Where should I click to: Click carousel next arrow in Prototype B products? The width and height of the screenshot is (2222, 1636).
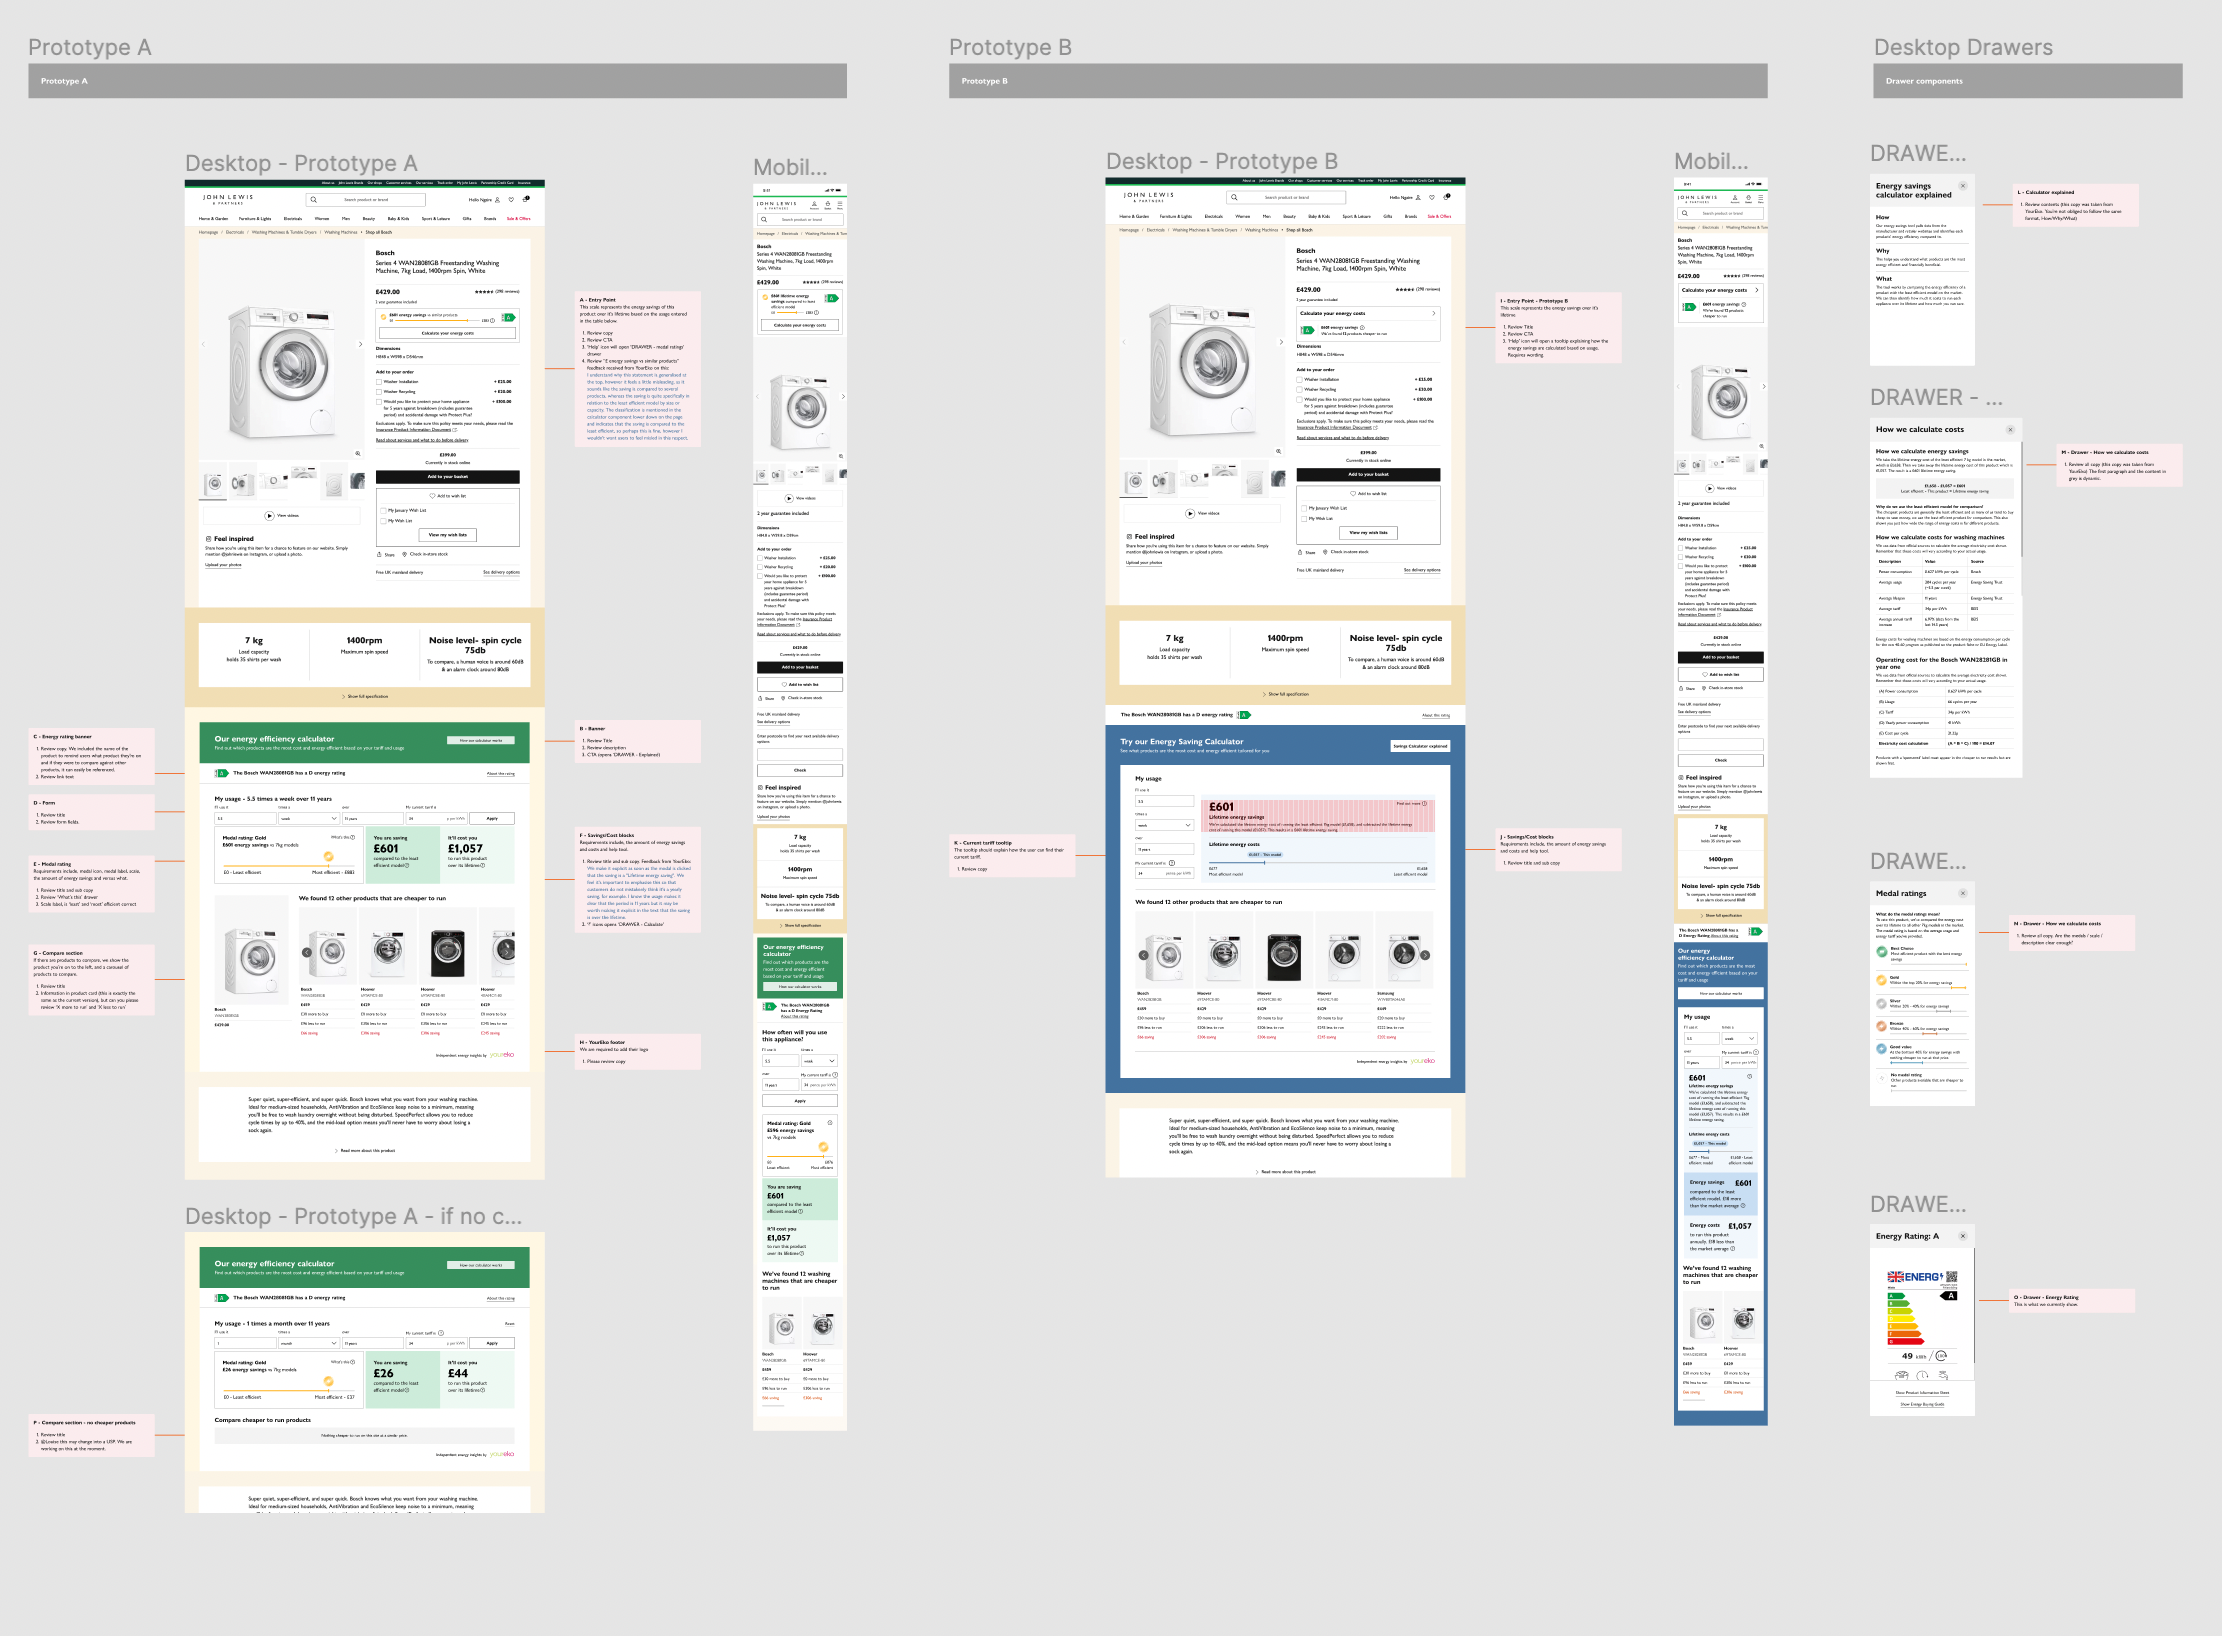click(x=1425, y=955)
